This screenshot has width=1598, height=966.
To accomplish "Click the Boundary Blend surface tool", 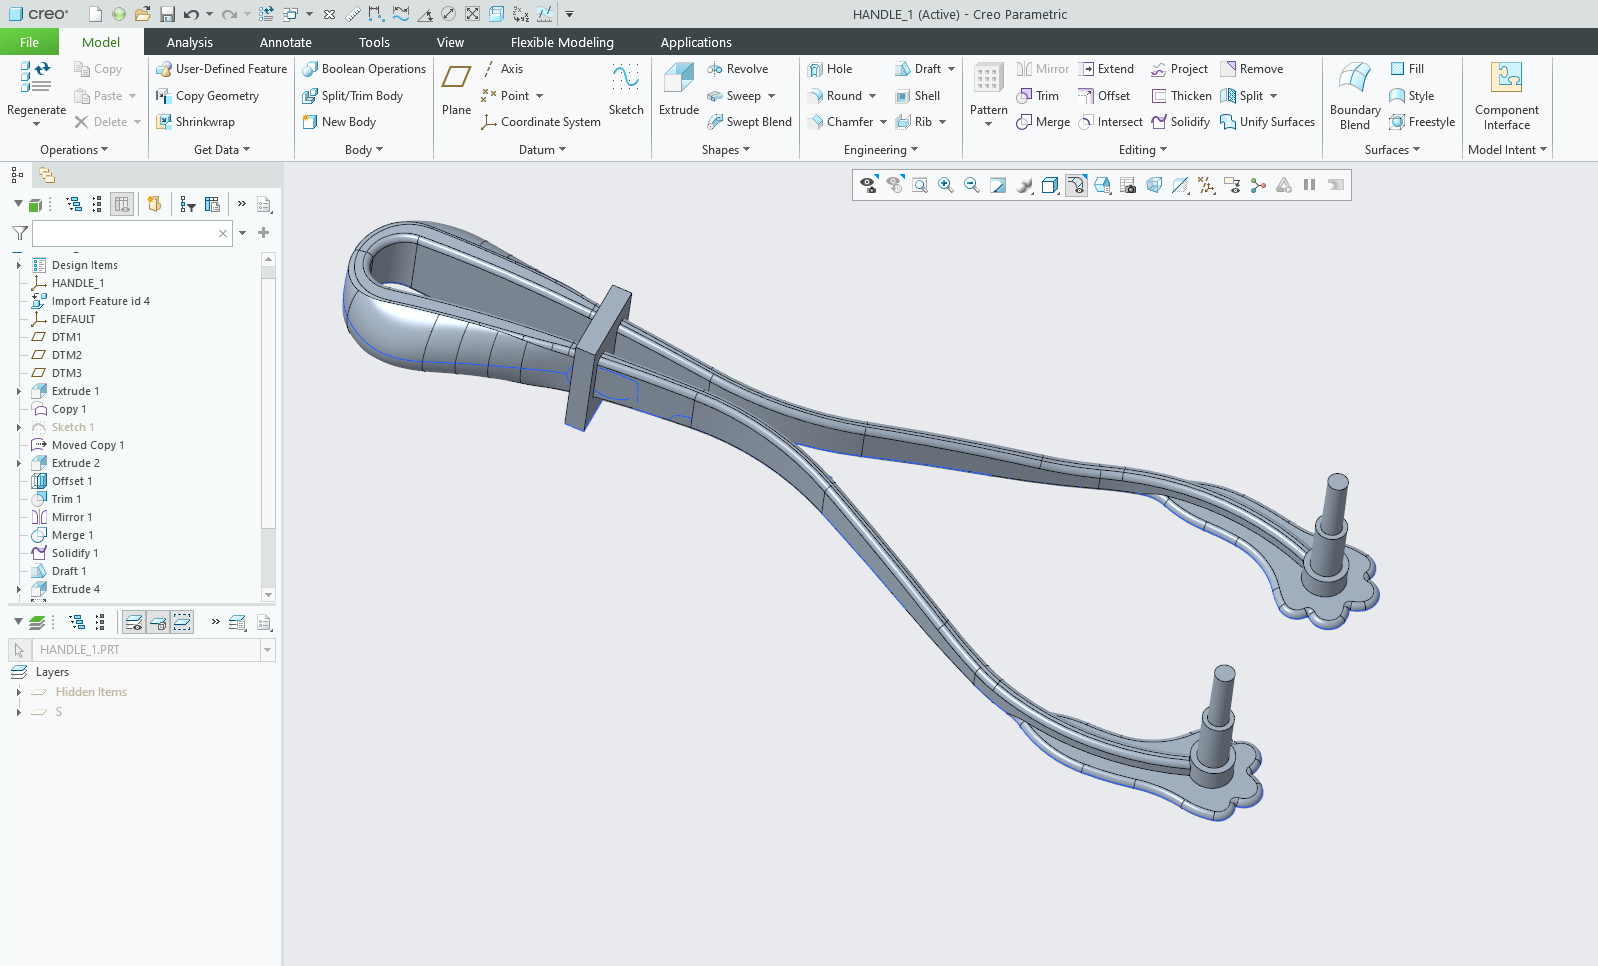I will pos(1354,95).
